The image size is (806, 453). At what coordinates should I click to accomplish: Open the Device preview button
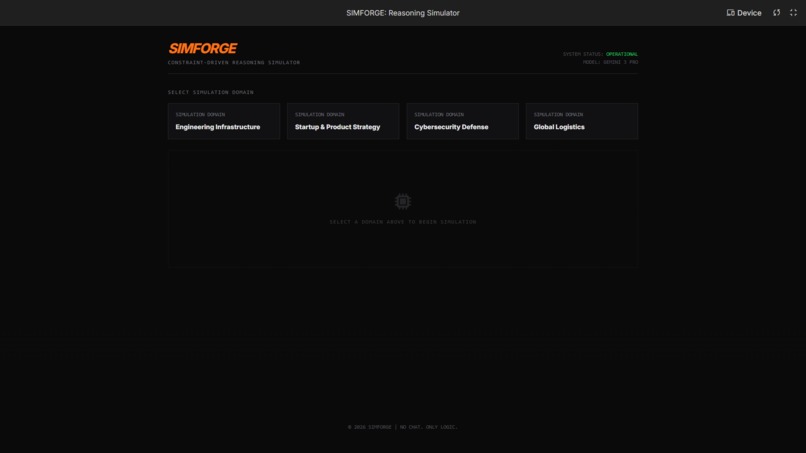click(x=744, y=13)
